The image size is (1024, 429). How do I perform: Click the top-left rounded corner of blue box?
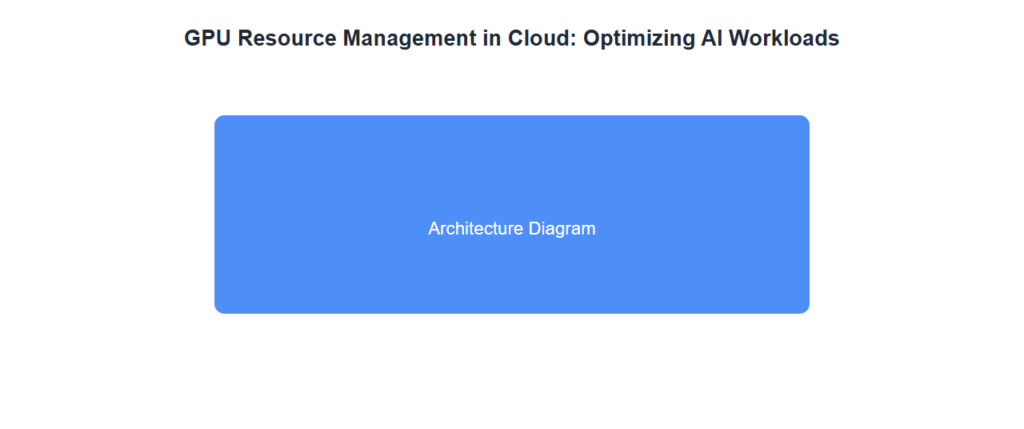(x=220, y=121)
